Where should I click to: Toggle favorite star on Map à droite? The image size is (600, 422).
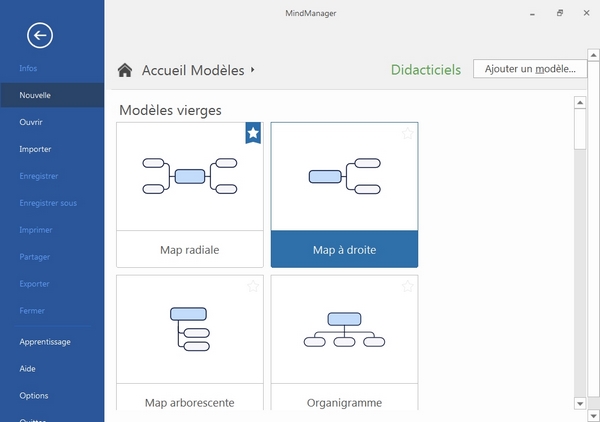(x=408, y=133)
